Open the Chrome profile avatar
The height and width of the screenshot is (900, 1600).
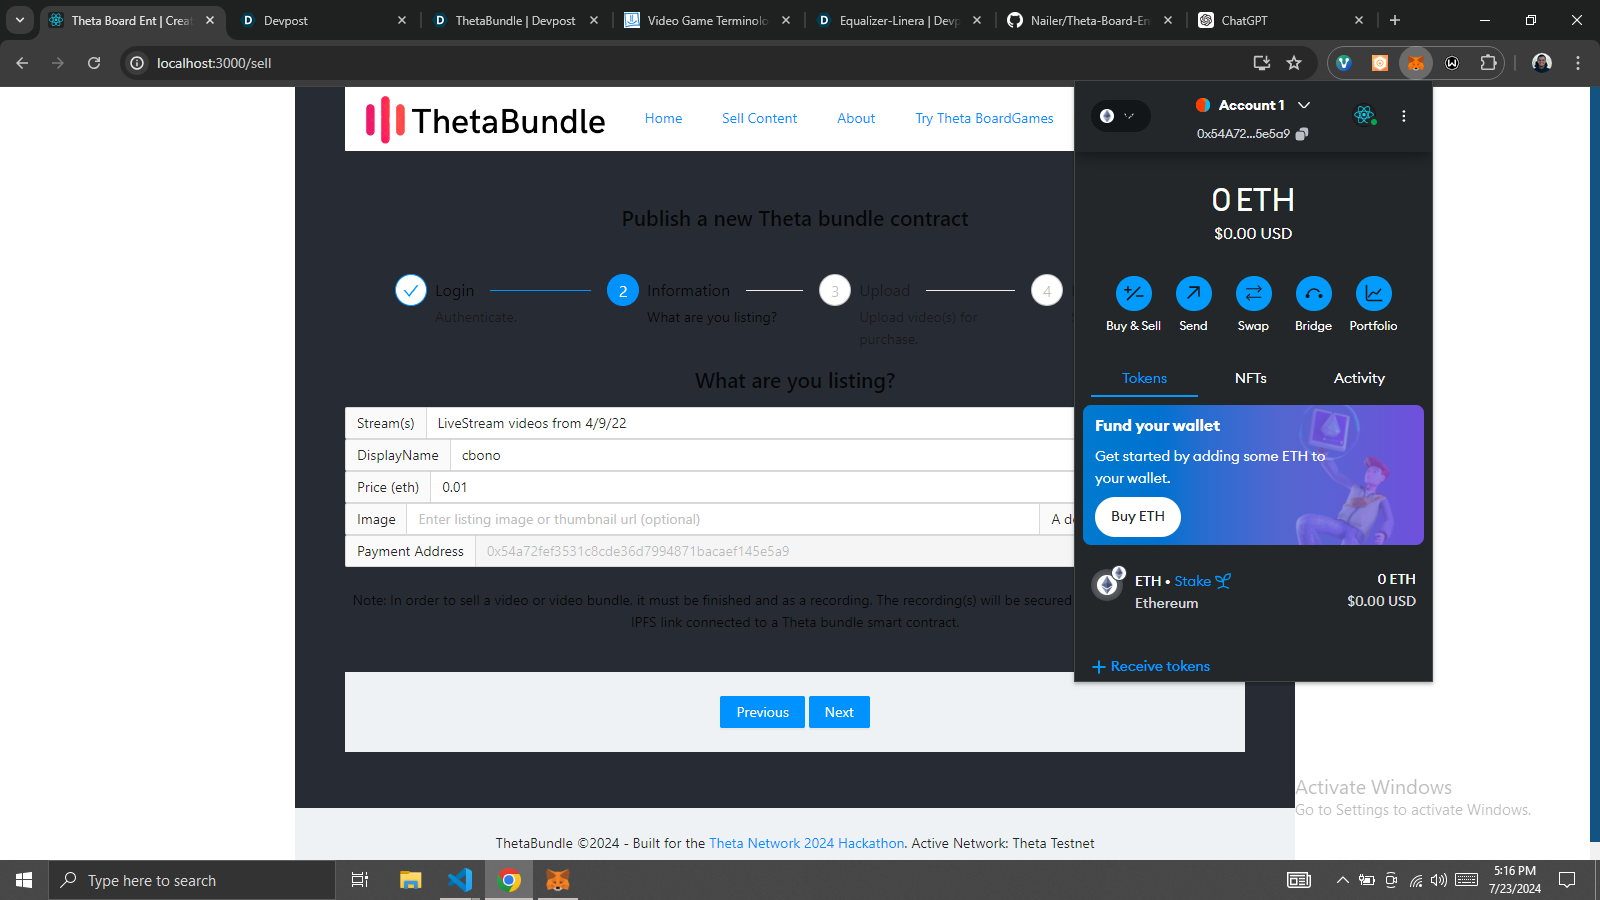click(x=1542, y=63)
